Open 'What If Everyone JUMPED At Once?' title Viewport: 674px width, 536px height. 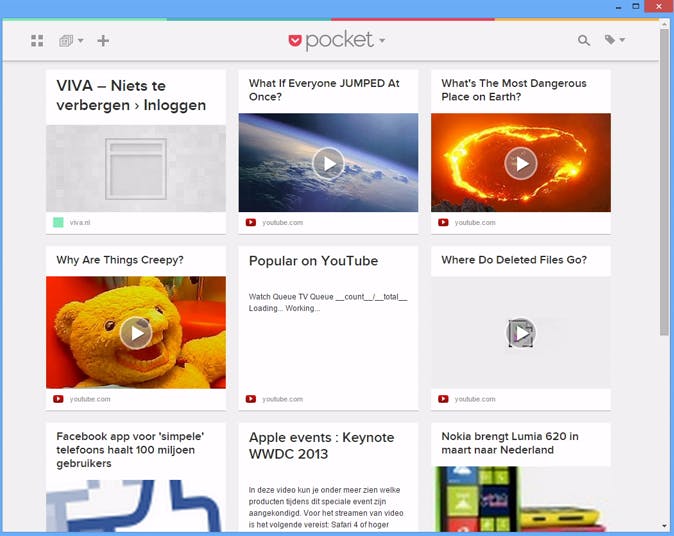(324, 90)
